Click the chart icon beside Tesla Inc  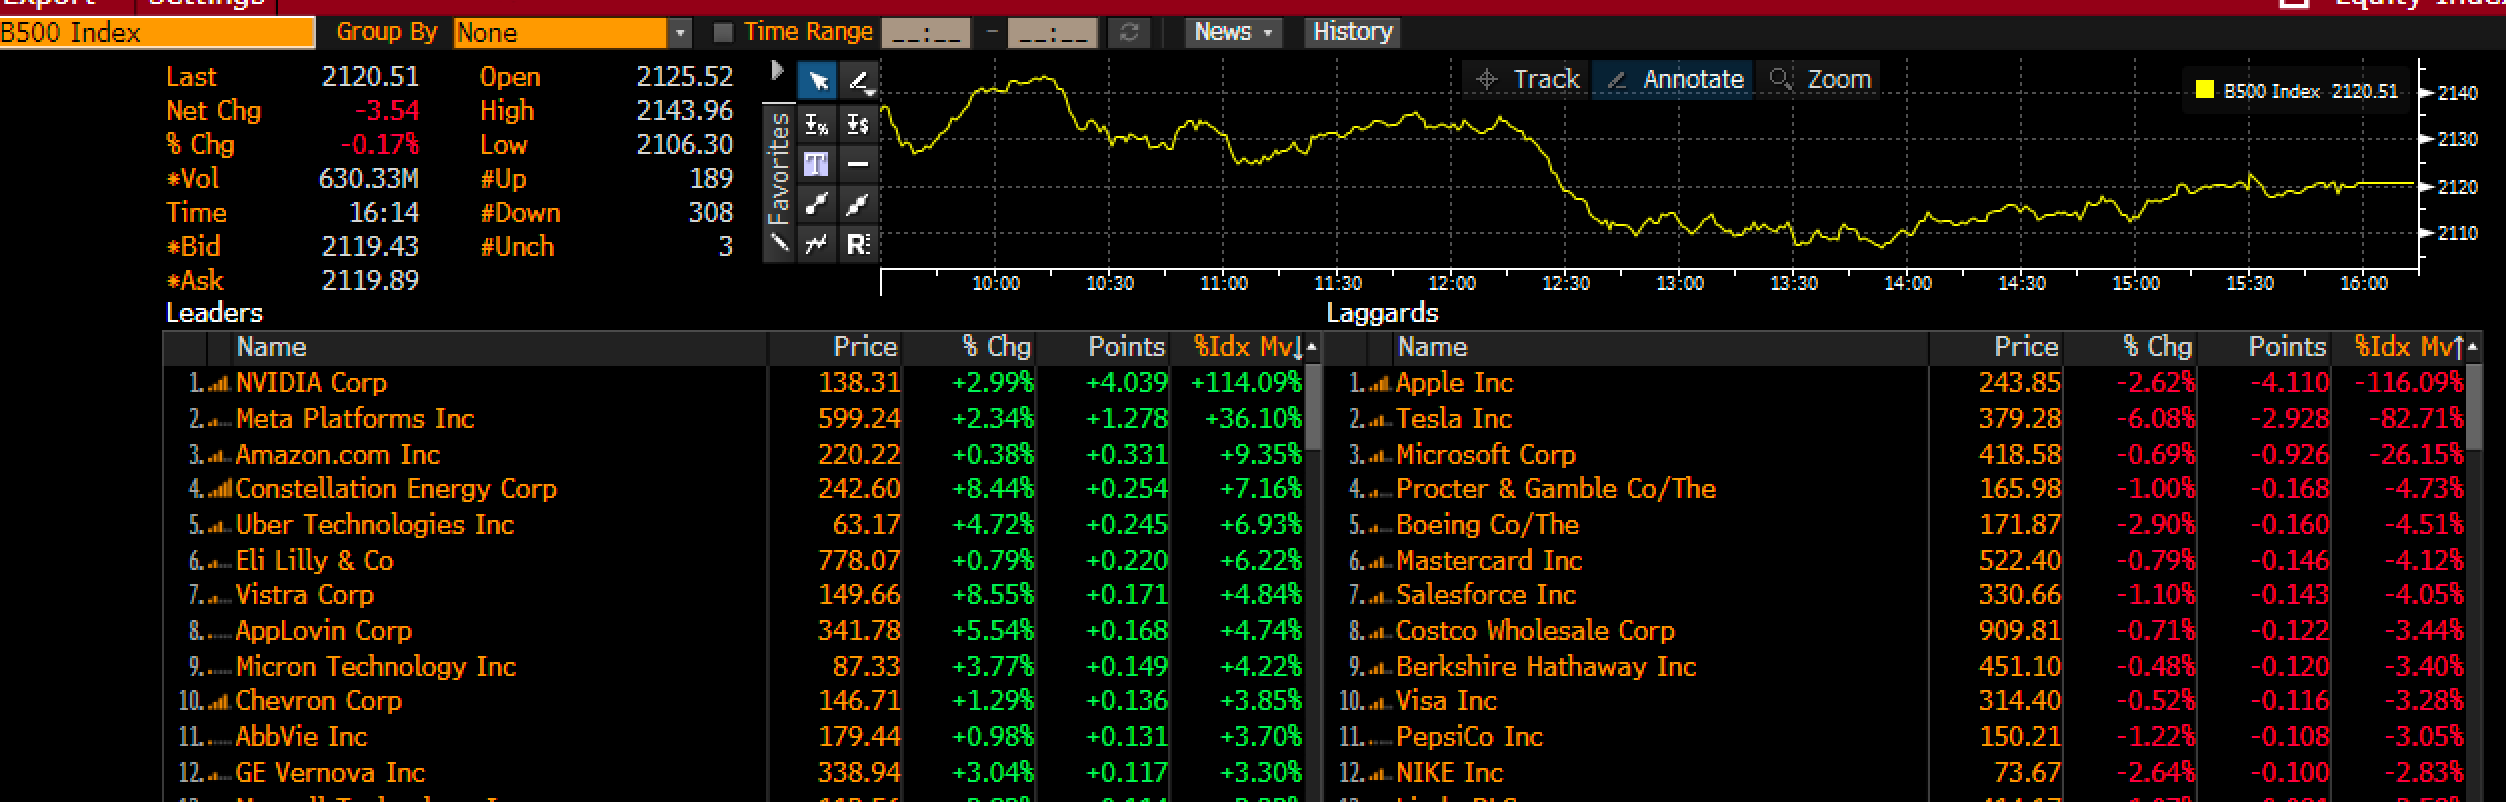tap(1380, 420)
